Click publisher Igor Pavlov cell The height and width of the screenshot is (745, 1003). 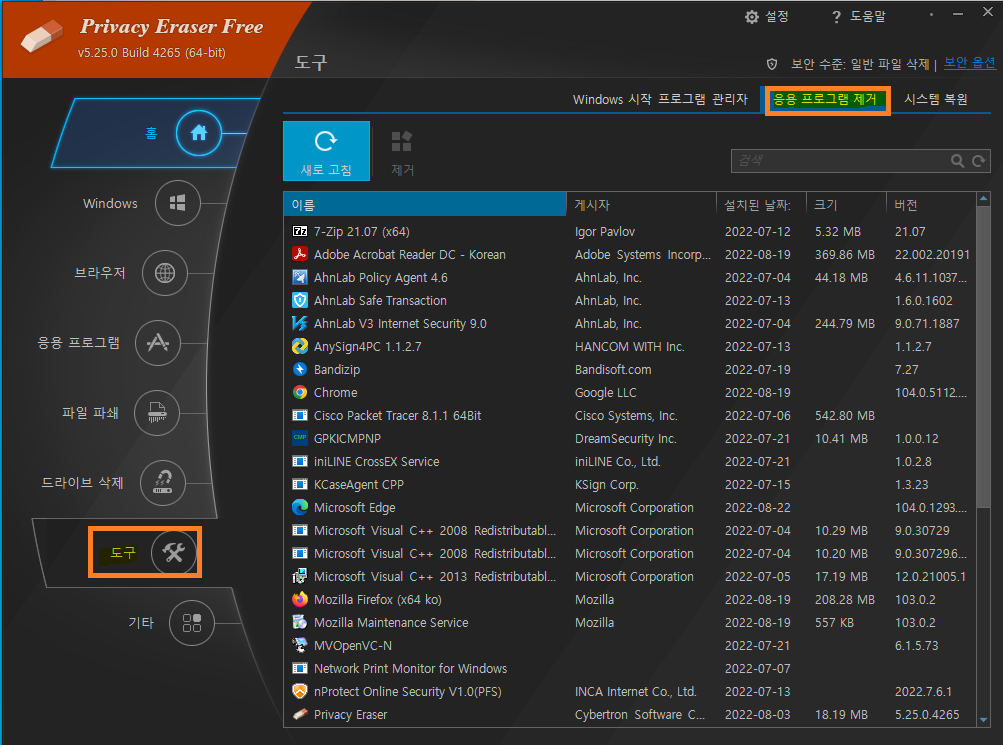[x=605, y=231]
